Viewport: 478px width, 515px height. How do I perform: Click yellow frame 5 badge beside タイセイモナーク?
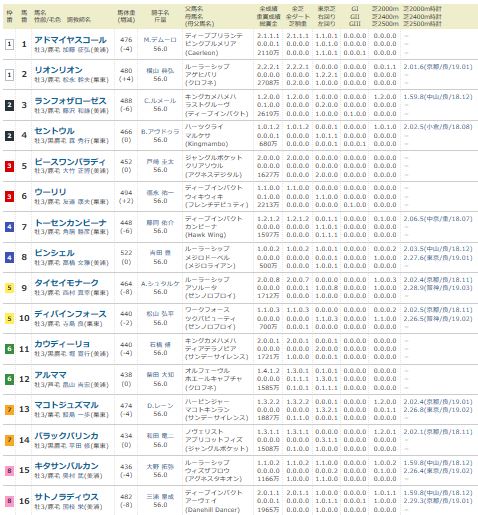(x=9, y=288)
